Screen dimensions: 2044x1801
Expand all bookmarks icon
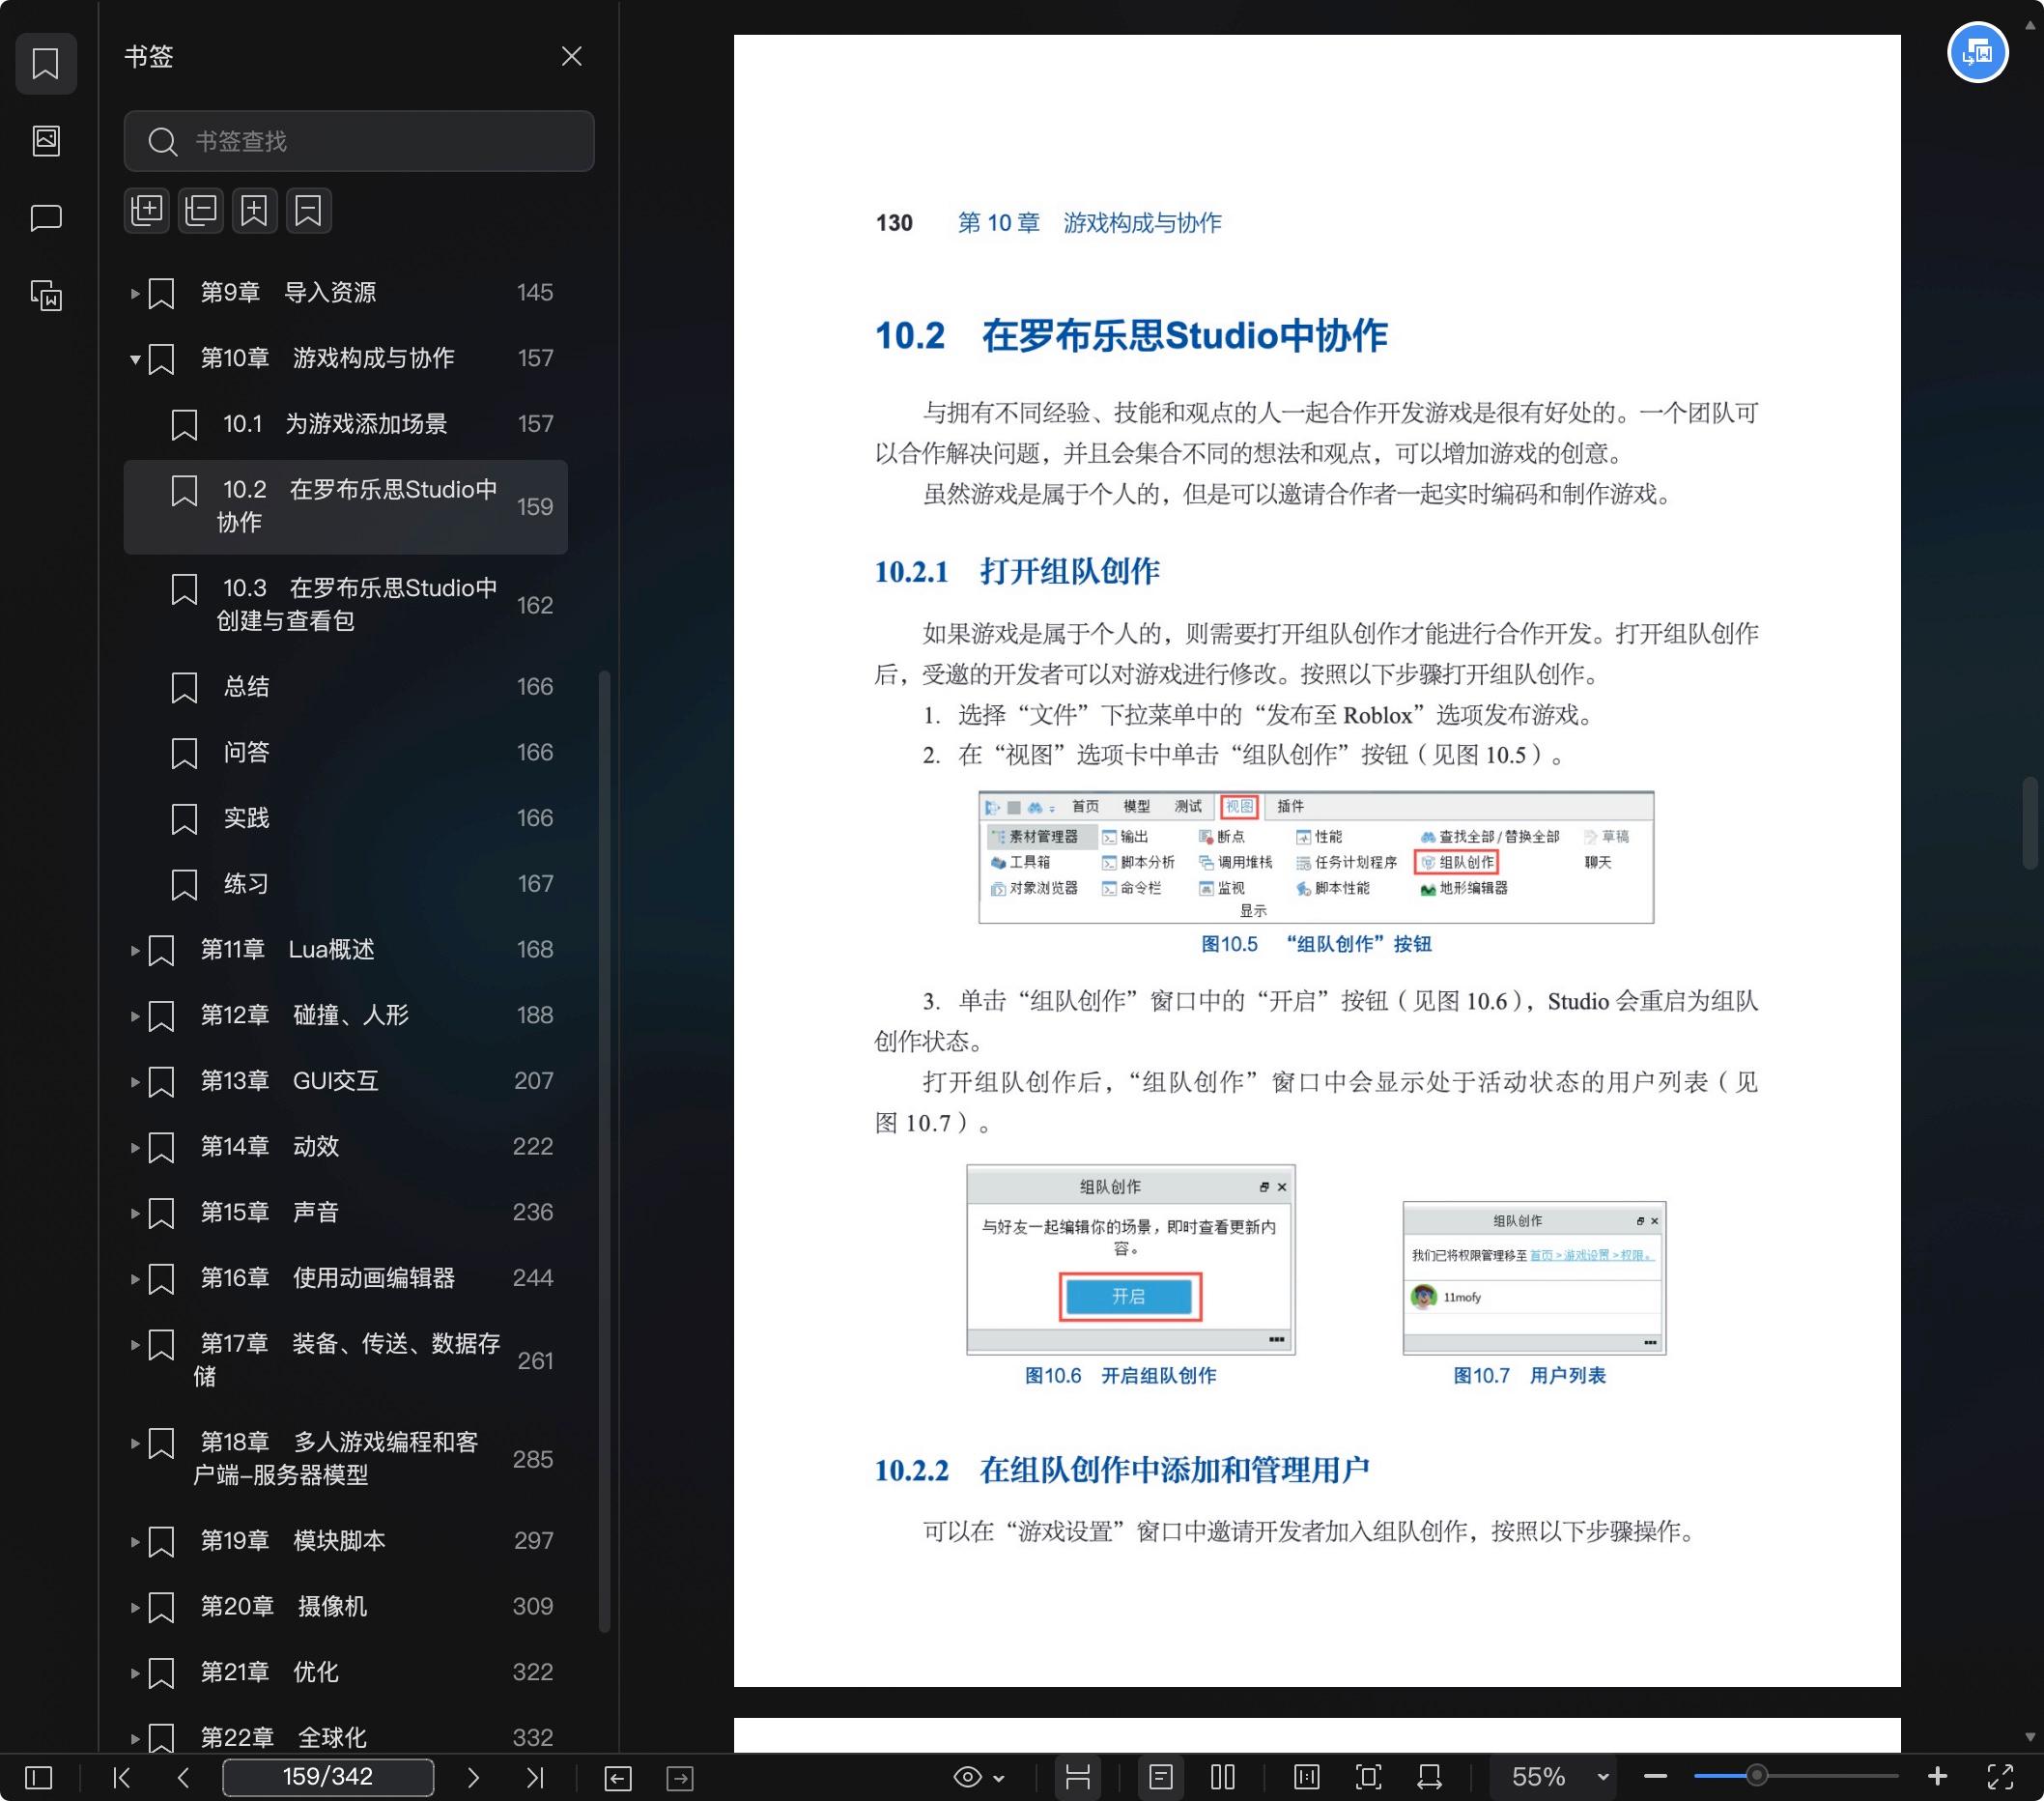(147, 210)
